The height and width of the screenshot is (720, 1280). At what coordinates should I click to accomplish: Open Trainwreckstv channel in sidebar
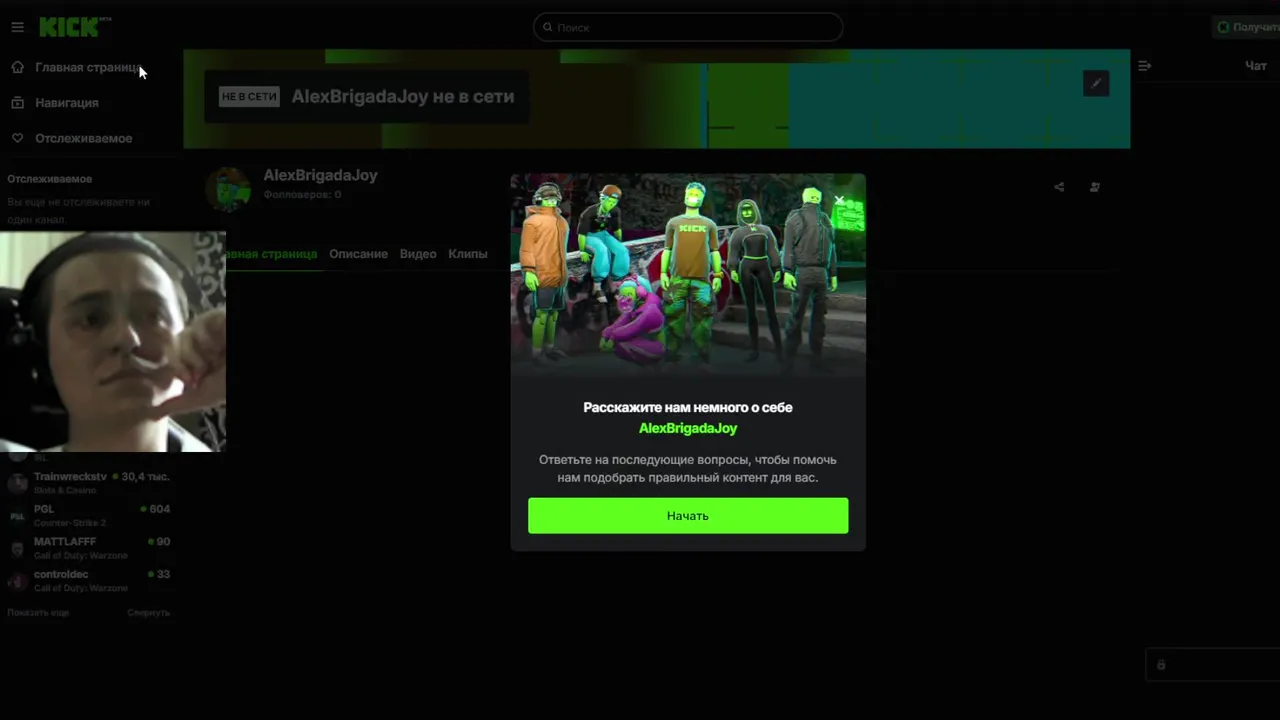(88, 483)
